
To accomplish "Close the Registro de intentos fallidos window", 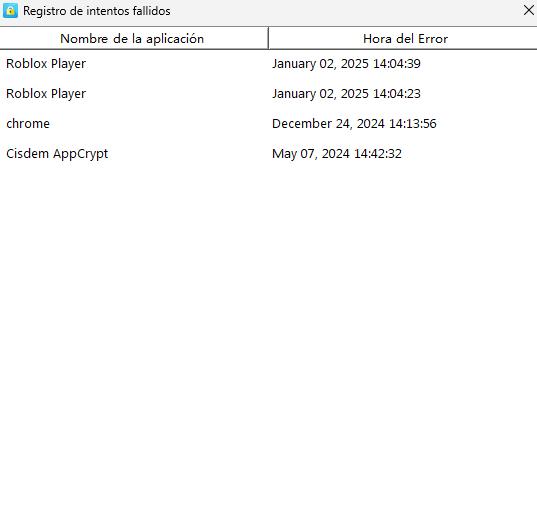I will click(x=529, y=10).
